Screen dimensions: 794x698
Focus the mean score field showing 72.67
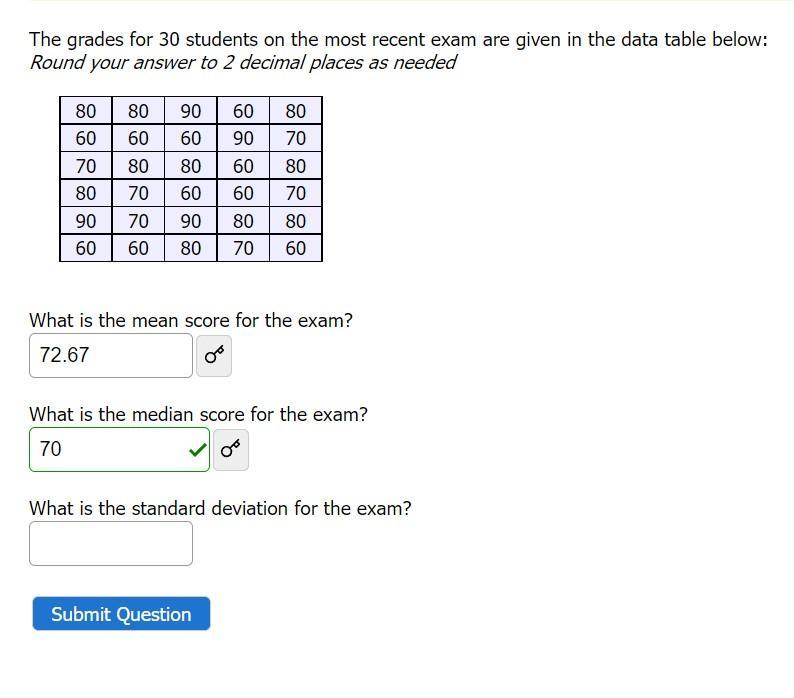[x=111, y=356]
